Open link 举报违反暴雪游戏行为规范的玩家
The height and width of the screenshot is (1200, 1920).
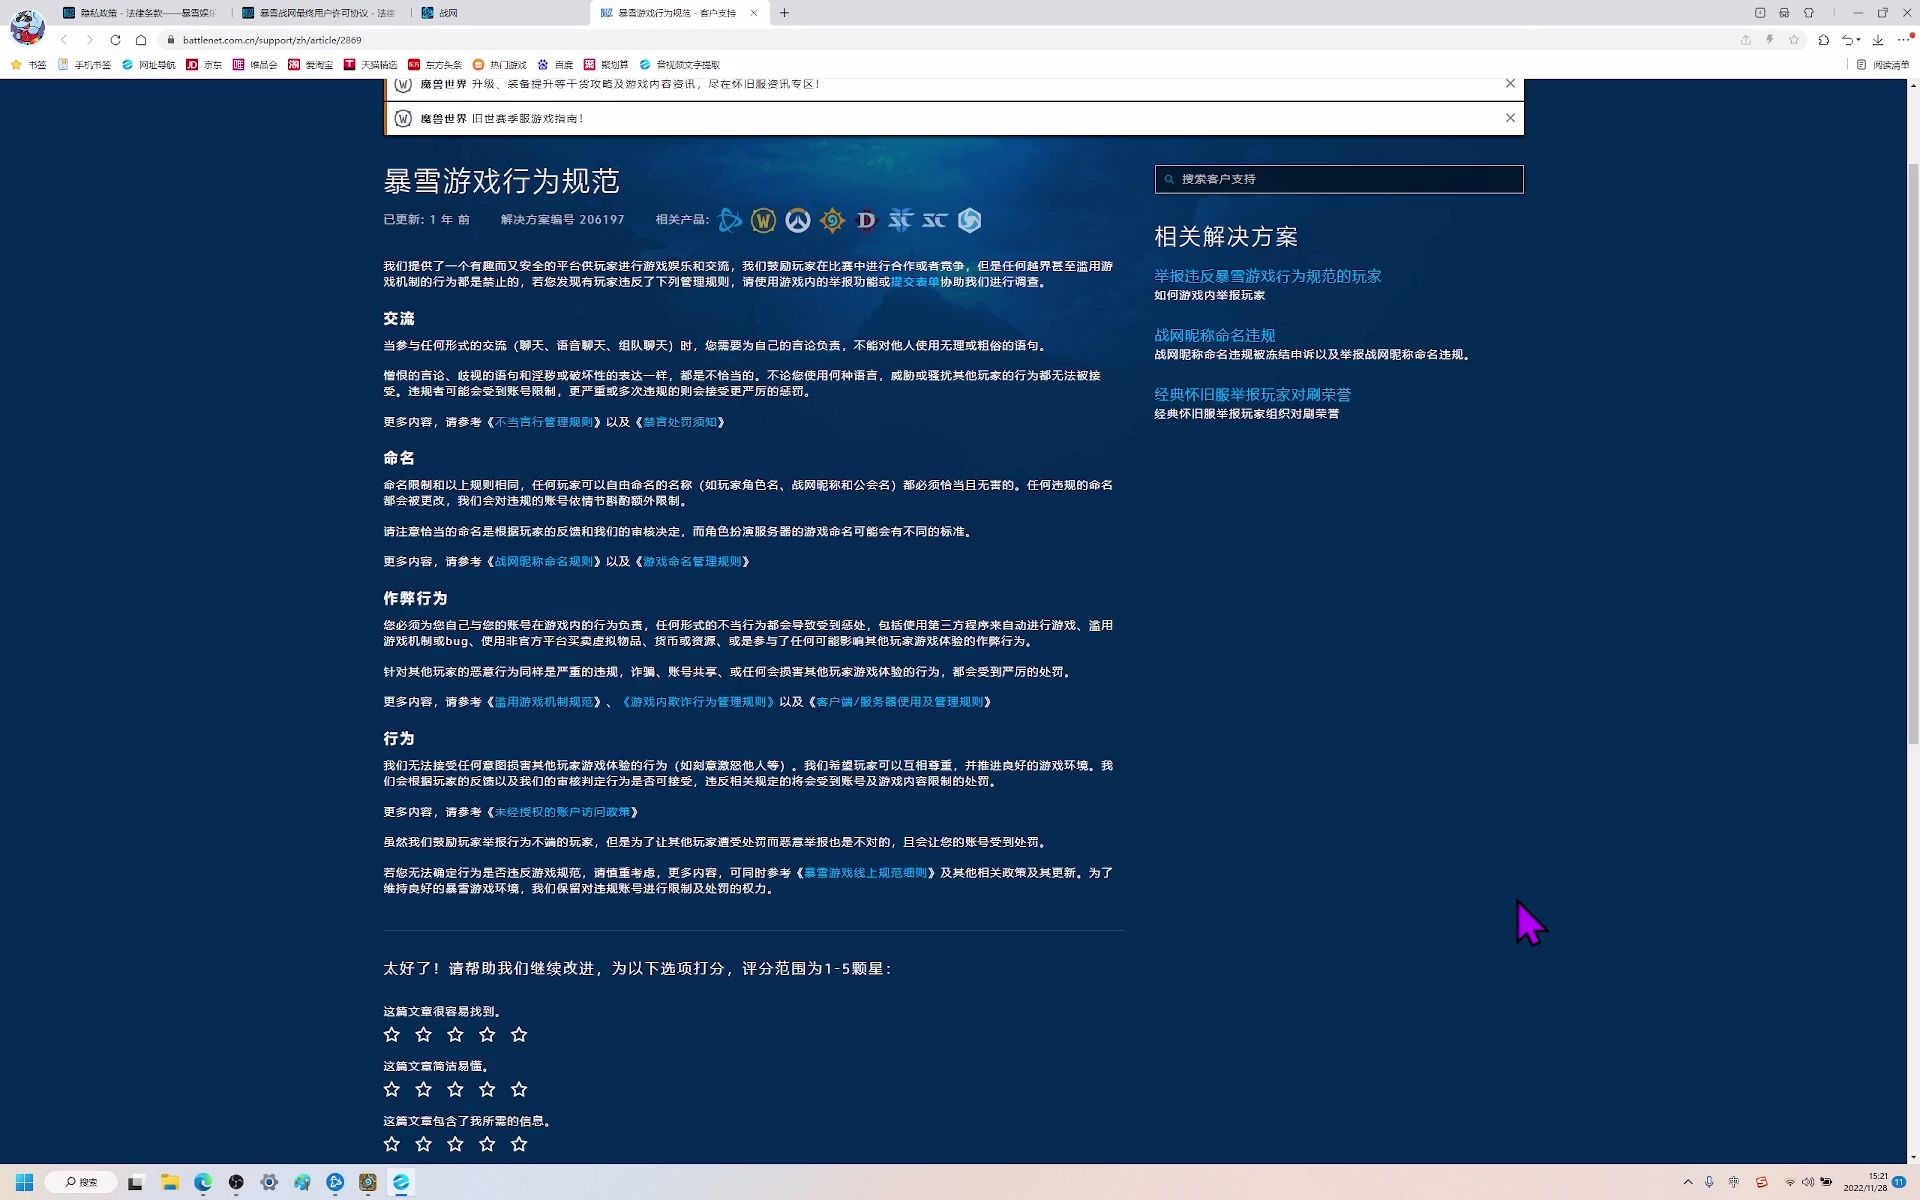tap(1267, 276)
